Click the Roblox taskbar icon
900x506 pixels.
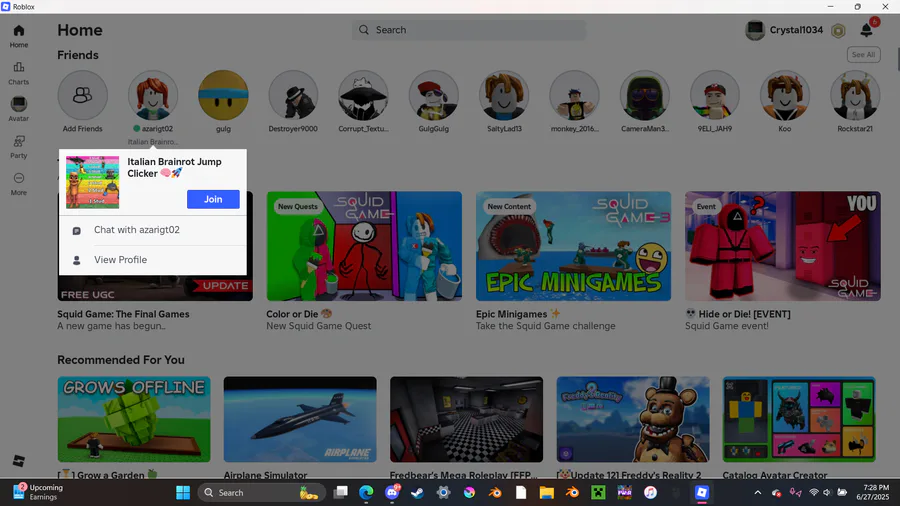coord(701,492)
